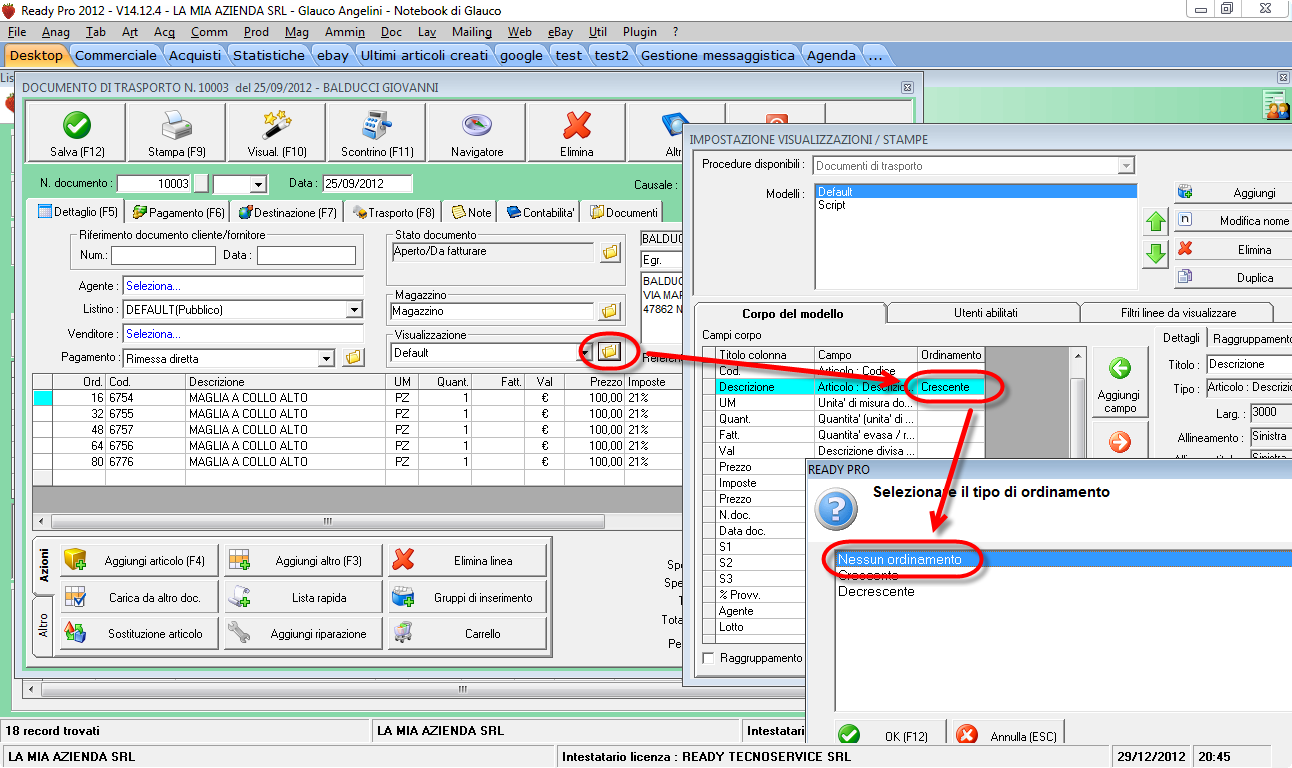The image size is (1292, 768).
Task: Click Aggiungi campo green arrow button
Action: click(x=1120, y=382)
